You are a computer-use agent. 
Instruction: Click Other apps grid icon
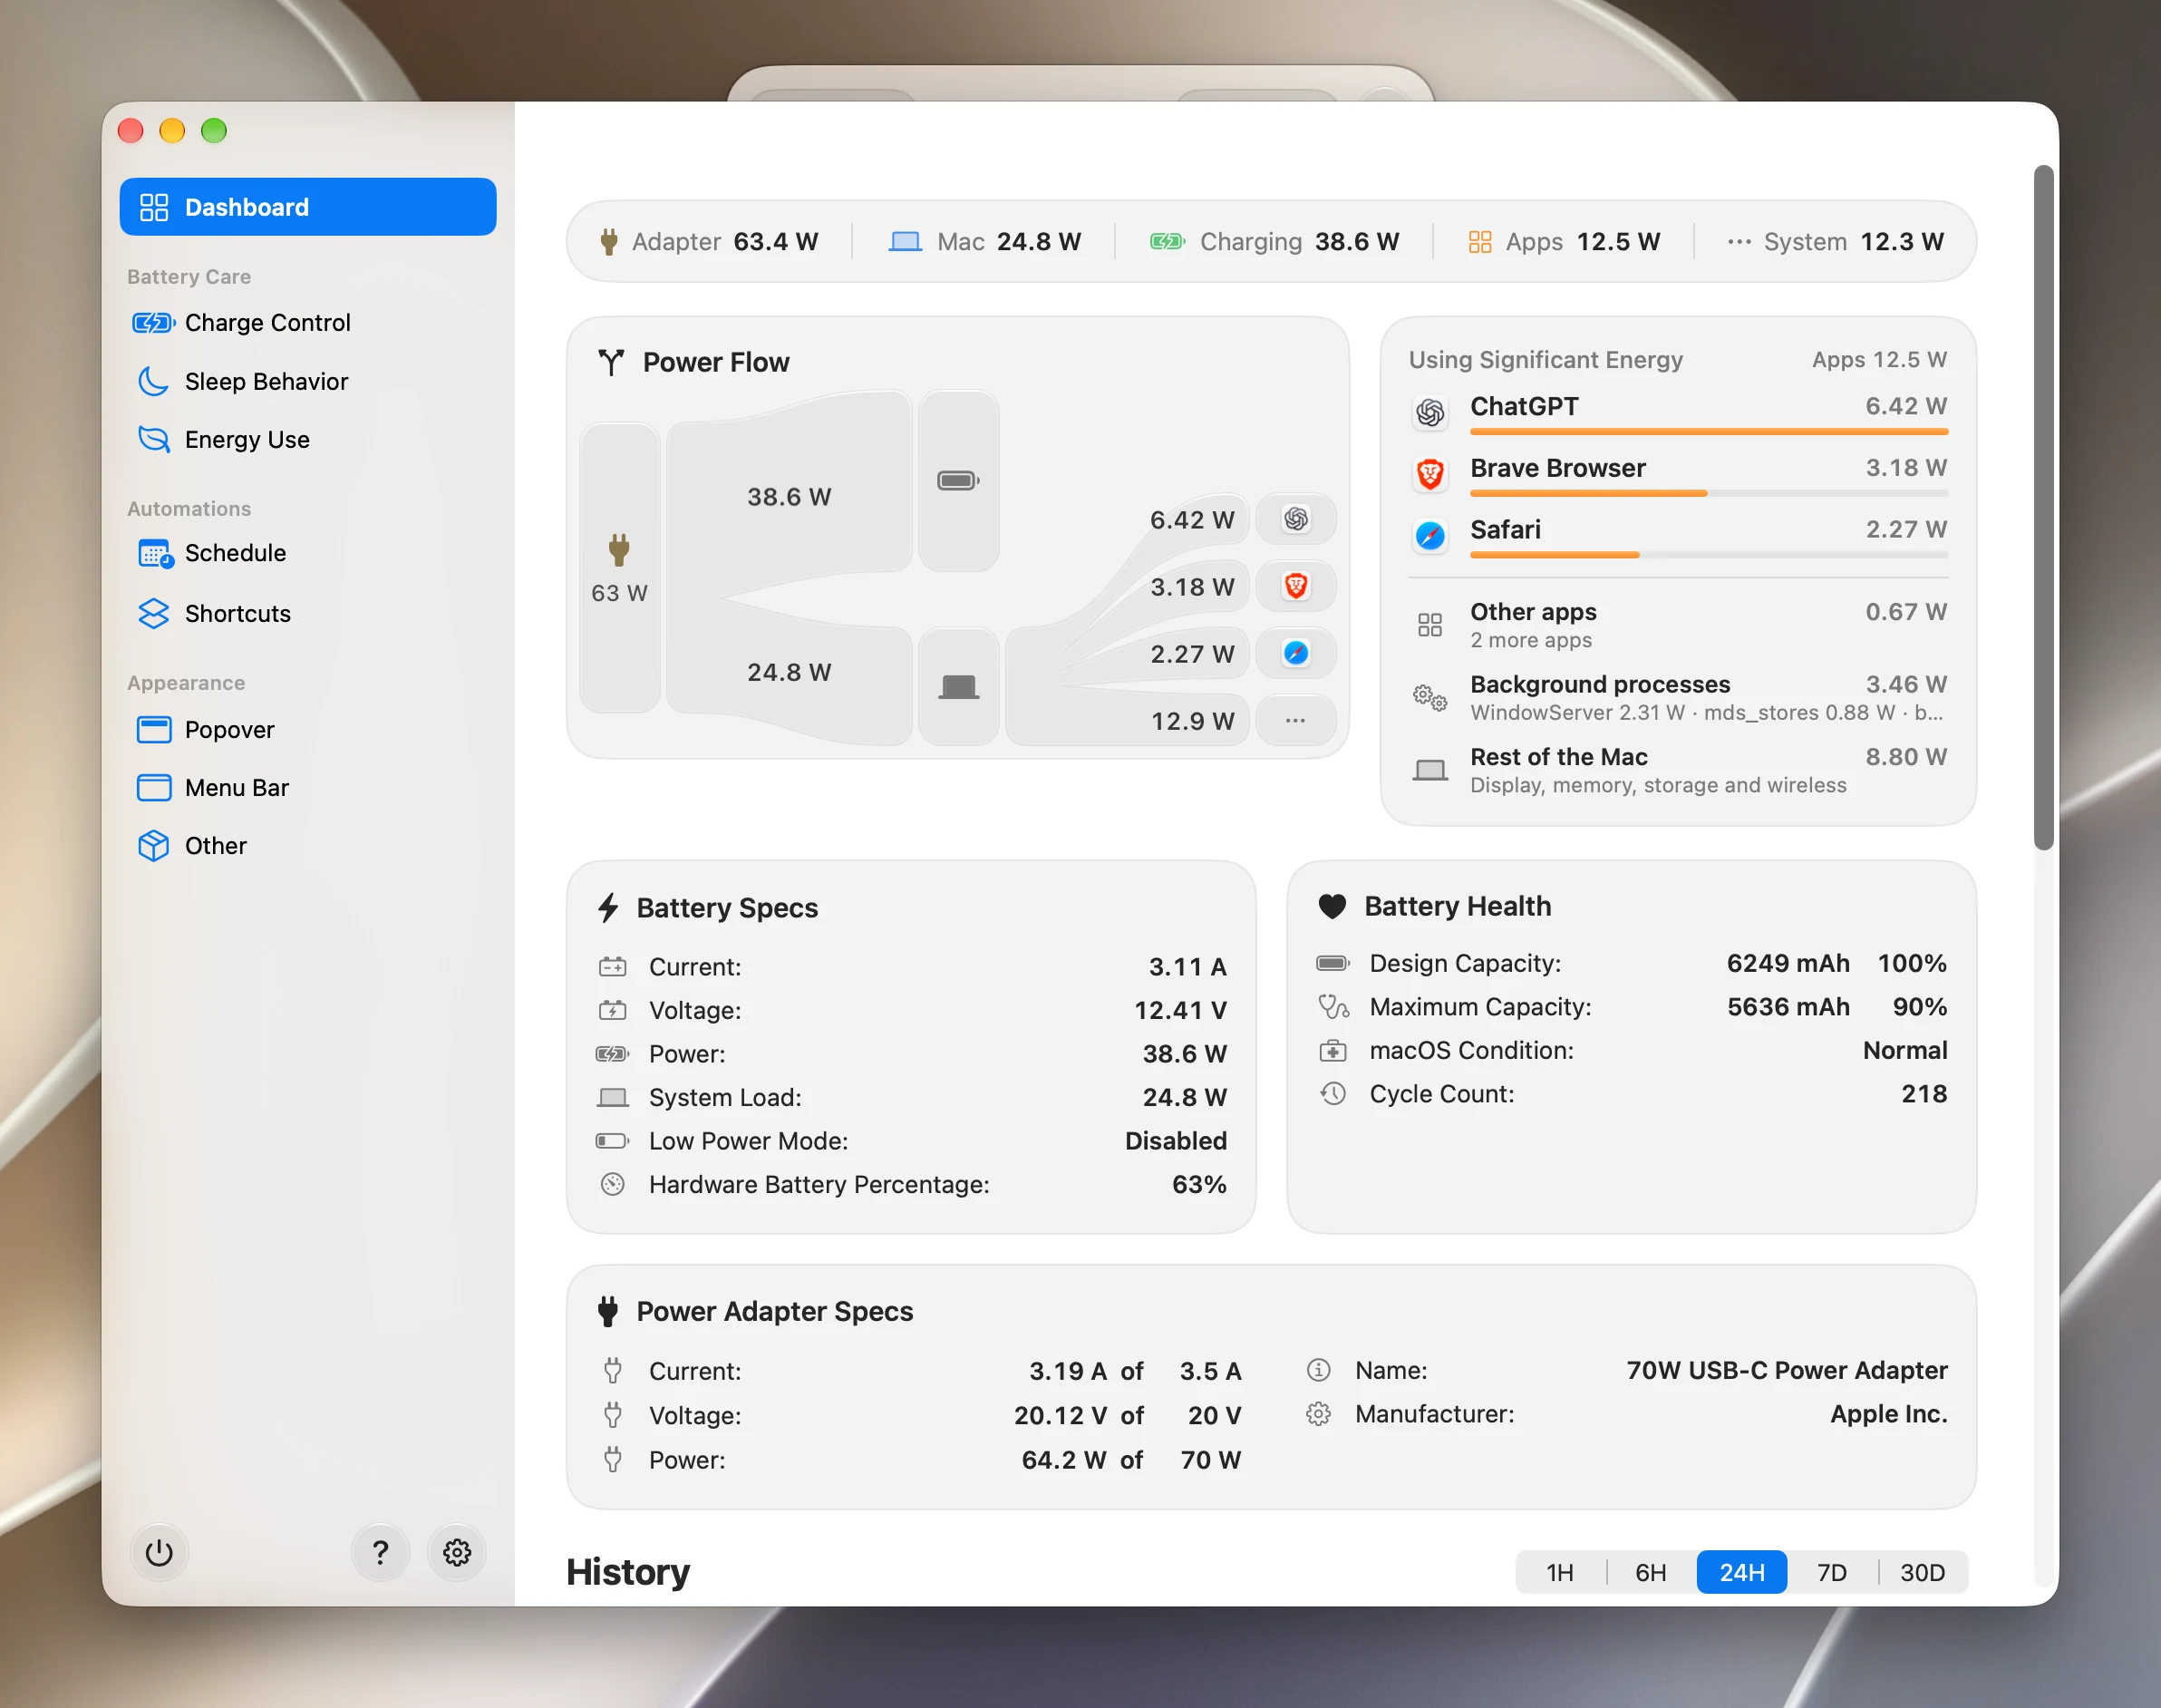click(1430, 625)
